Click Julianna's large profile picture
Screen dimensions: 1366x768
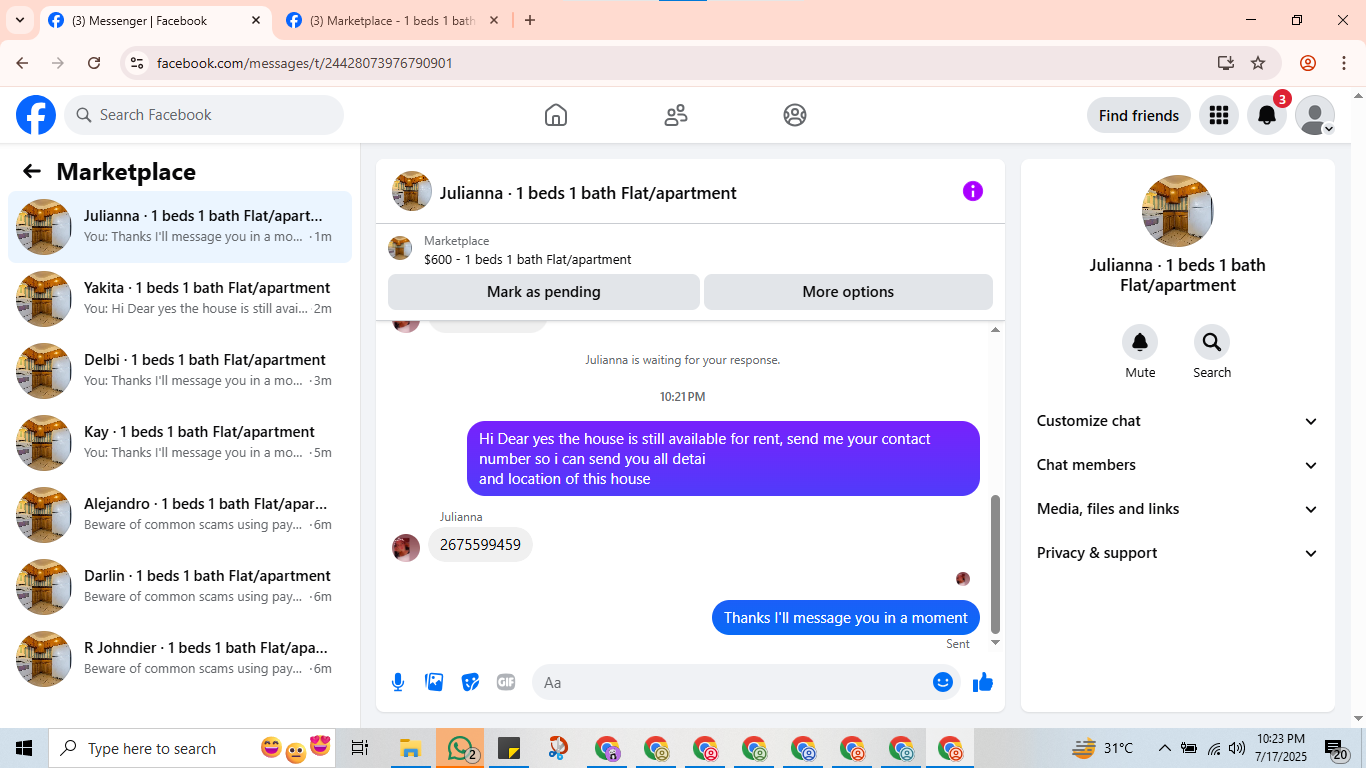click(1178, 211)
